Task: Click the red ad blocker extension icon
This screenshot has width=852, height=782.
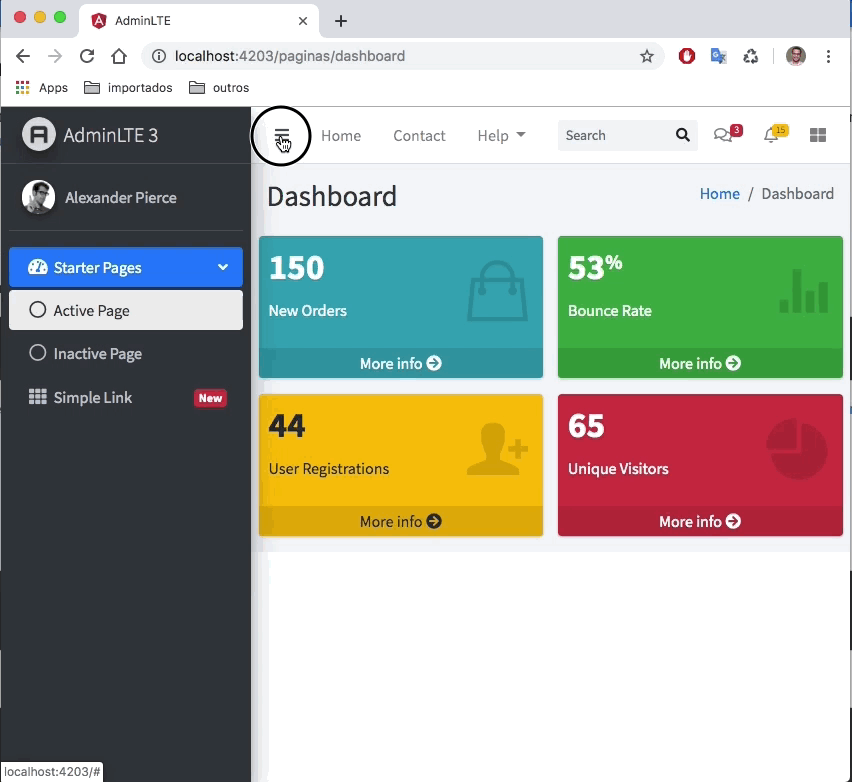Action: (687, 56)
